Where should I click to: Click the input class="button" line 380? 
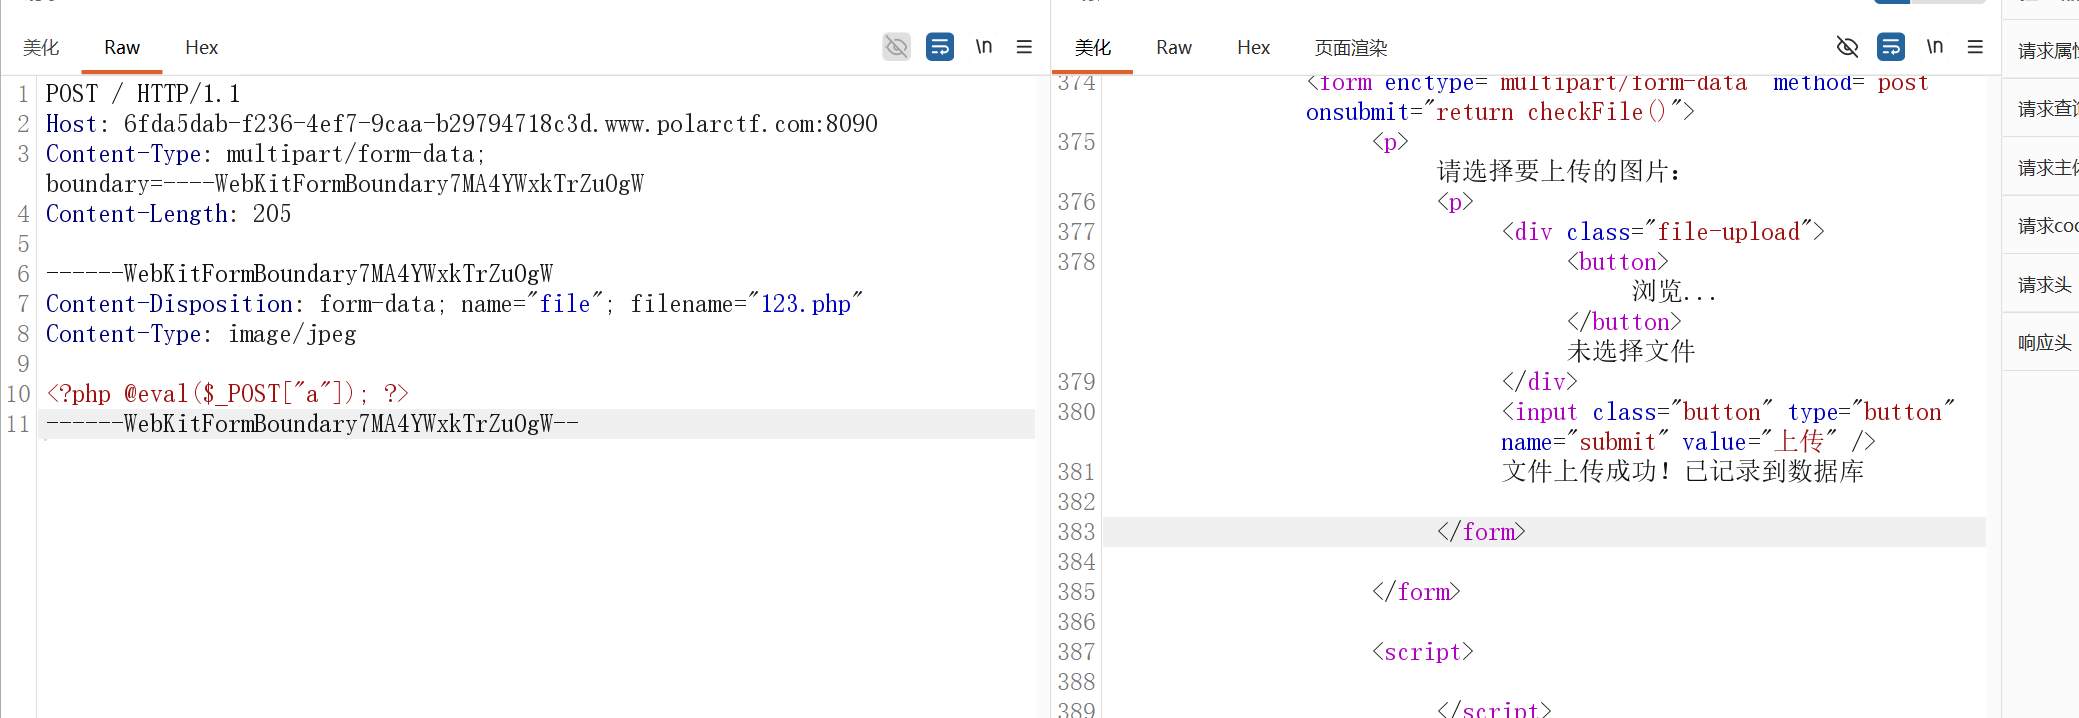click(x=1728, y=412)
